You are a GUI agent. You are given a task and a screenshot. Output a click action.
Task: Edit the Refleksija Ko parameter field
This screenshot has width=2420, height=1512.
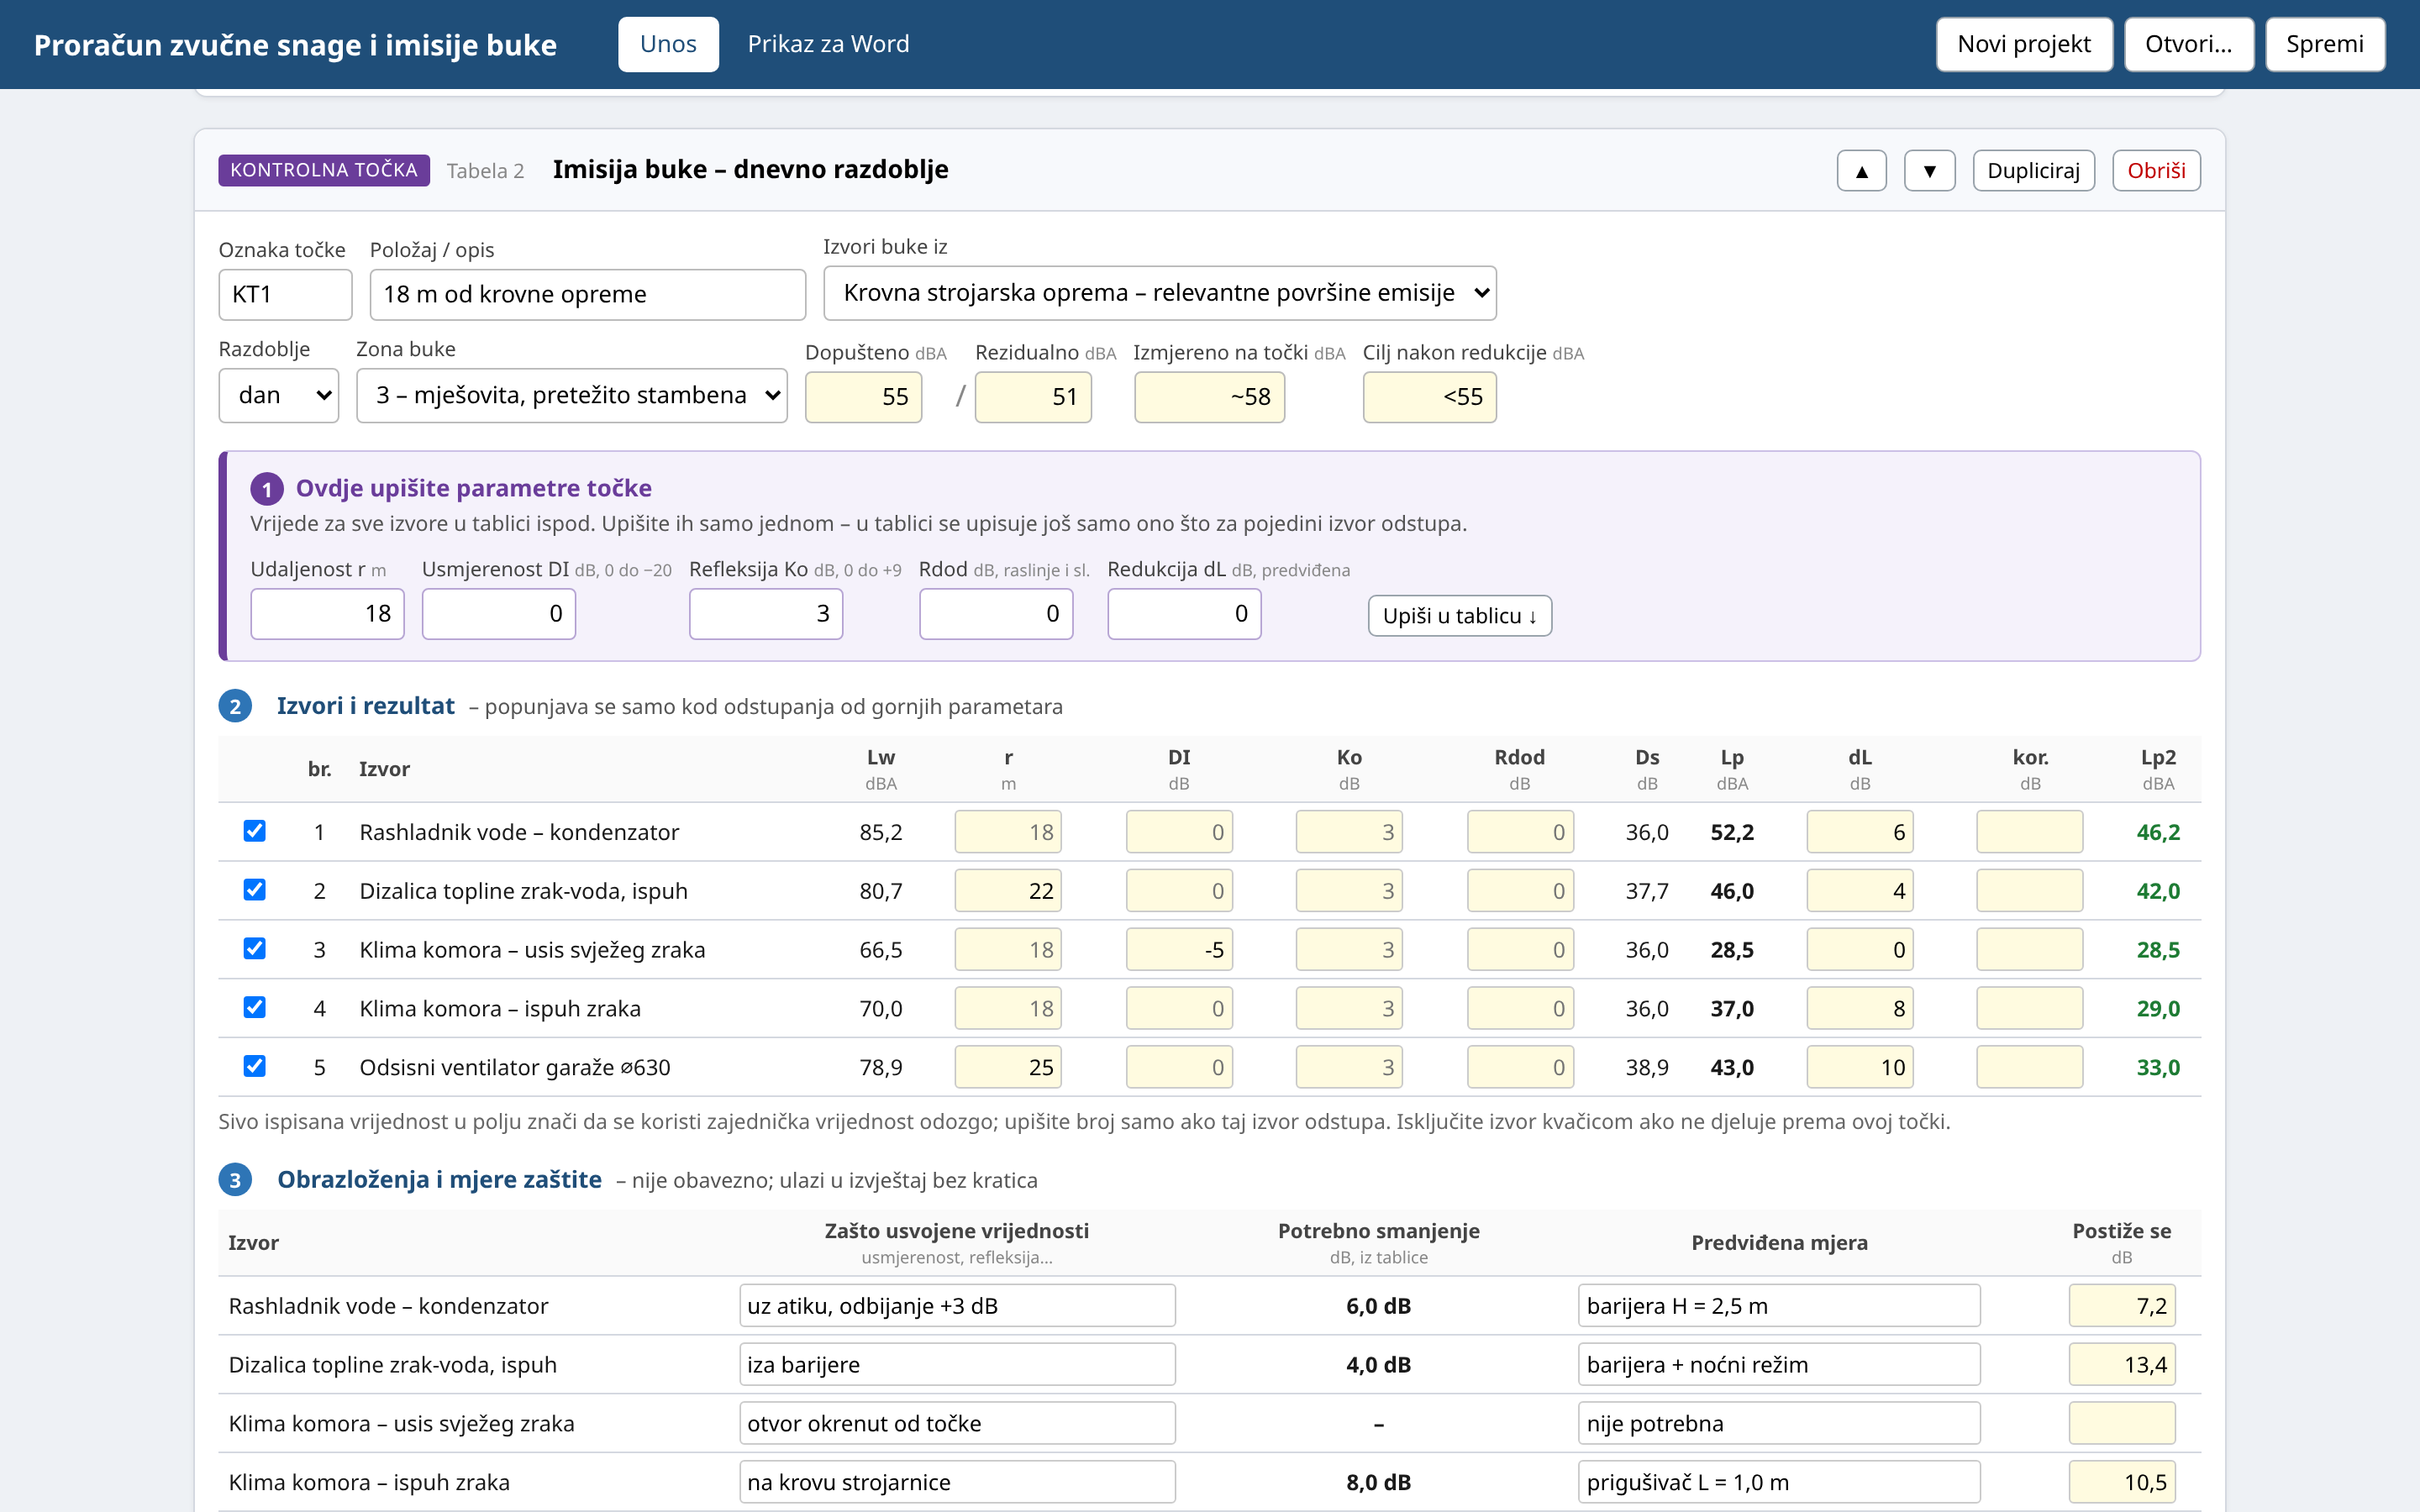coord(765,613)
